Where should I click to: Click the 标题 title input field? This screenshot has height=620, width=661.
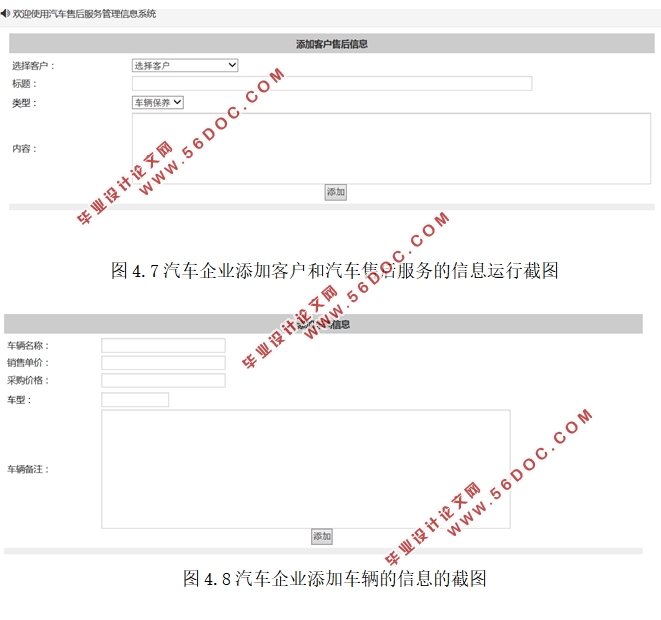tap(332, 83)
